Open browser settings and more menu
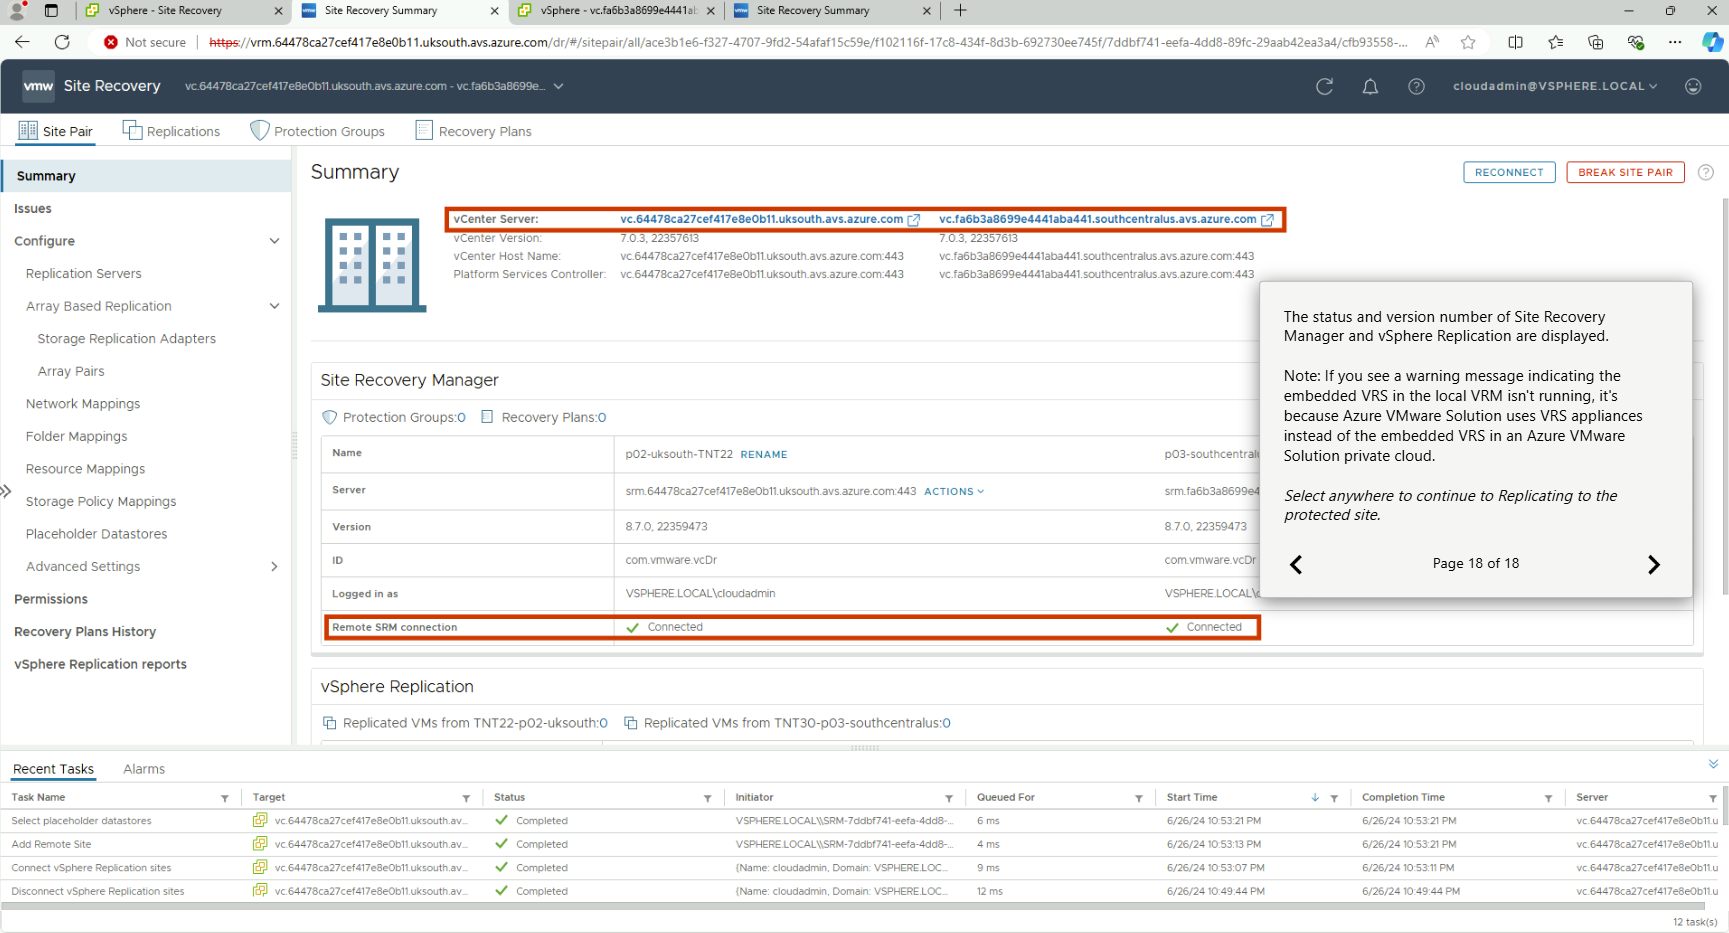 (1675, 42)
